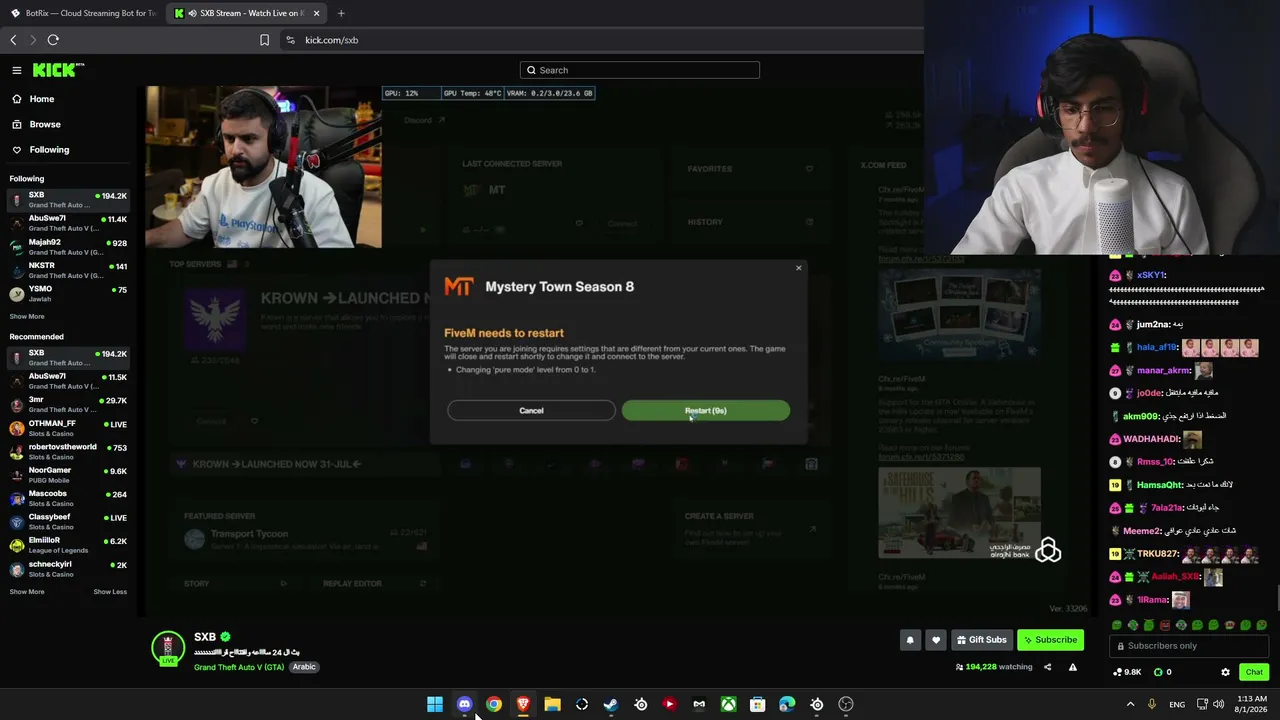1280x720 pixels.
Task: Open a new browser tab
Action: click(x=341, y=13)
